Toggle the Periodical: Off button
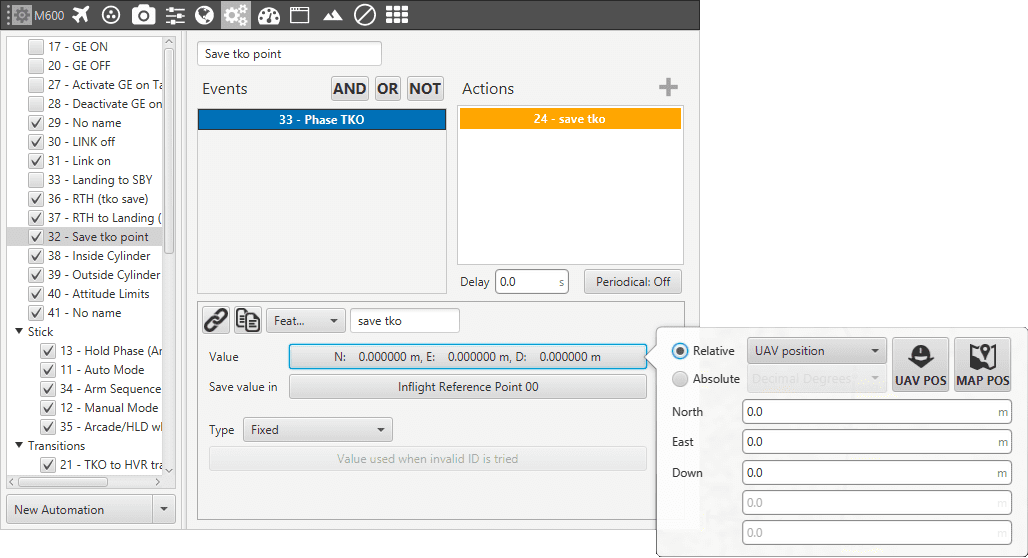 (633, 282)
